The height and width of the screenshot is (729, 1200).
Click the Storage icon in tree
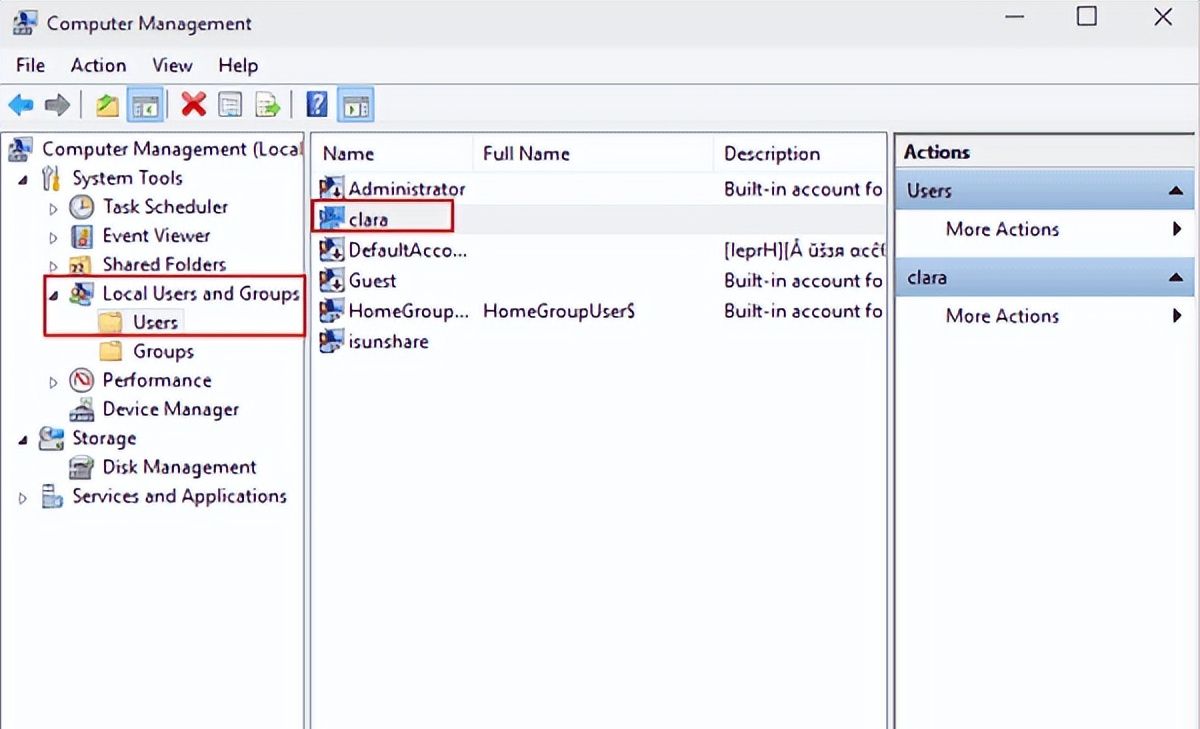pyautogui.click(x=51, y=439)
